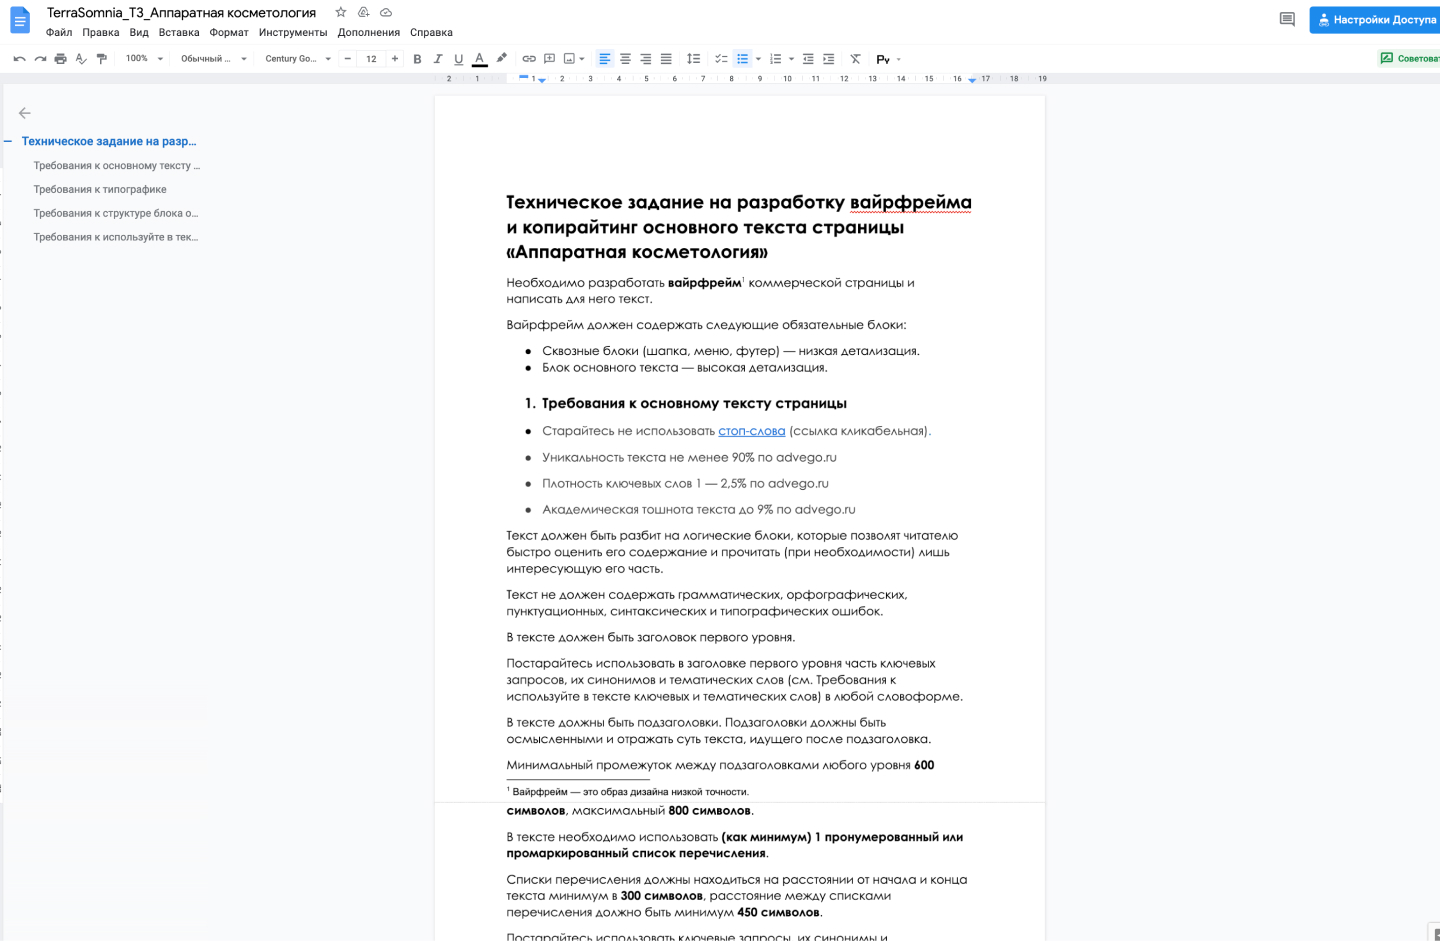Click the font size field 12
1440x941 pixels.
tap(371, 59)
